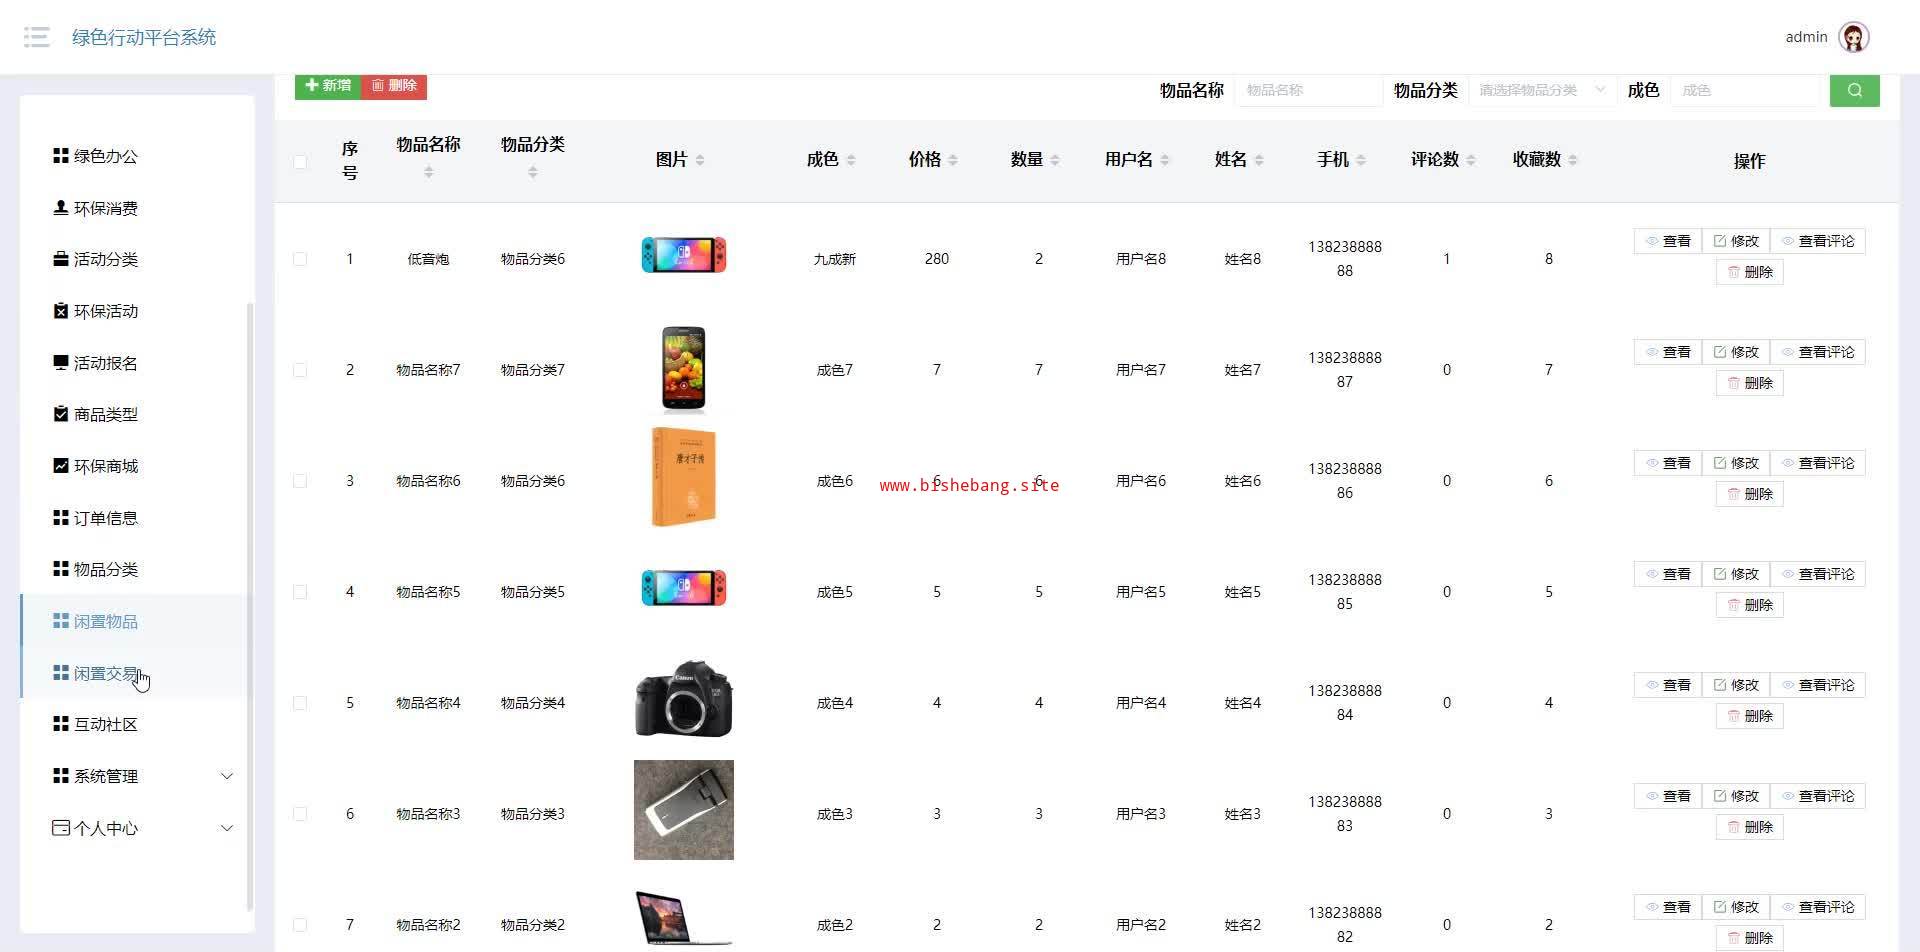Open the game console thumbnail in row 4
The width and height of the screenshot is (1920, 952).
click(x=684, y=588)
